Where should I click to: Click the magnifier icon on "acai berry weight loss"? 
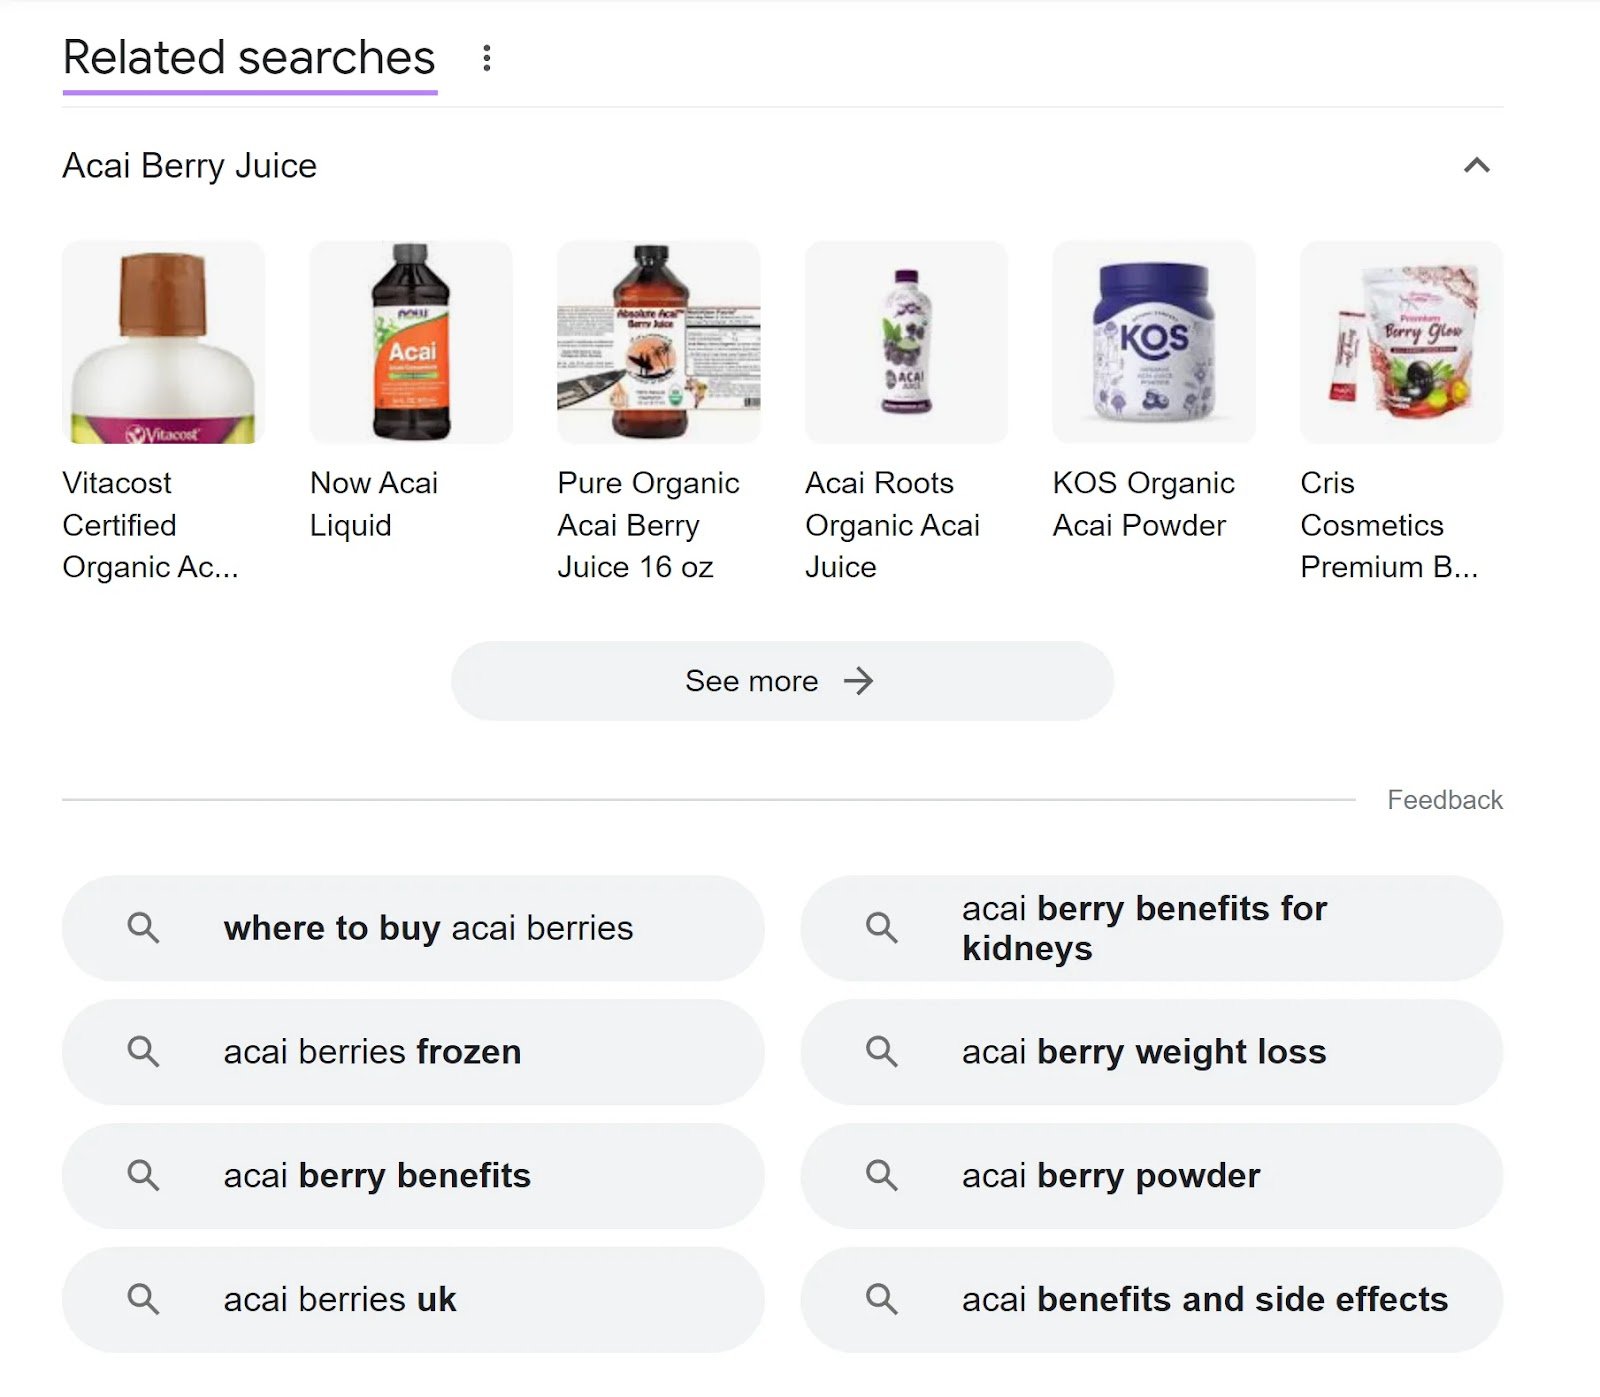point(882,1052)
